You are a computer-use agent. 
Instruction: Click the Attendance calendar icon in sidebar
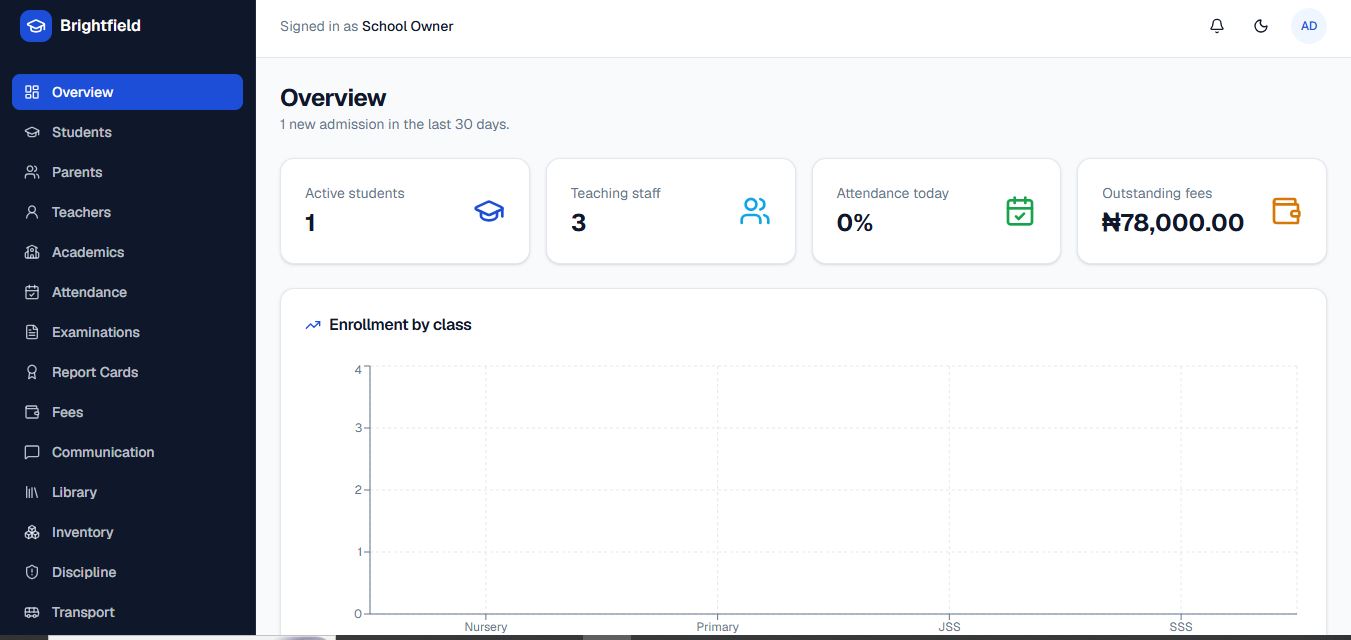32,292
